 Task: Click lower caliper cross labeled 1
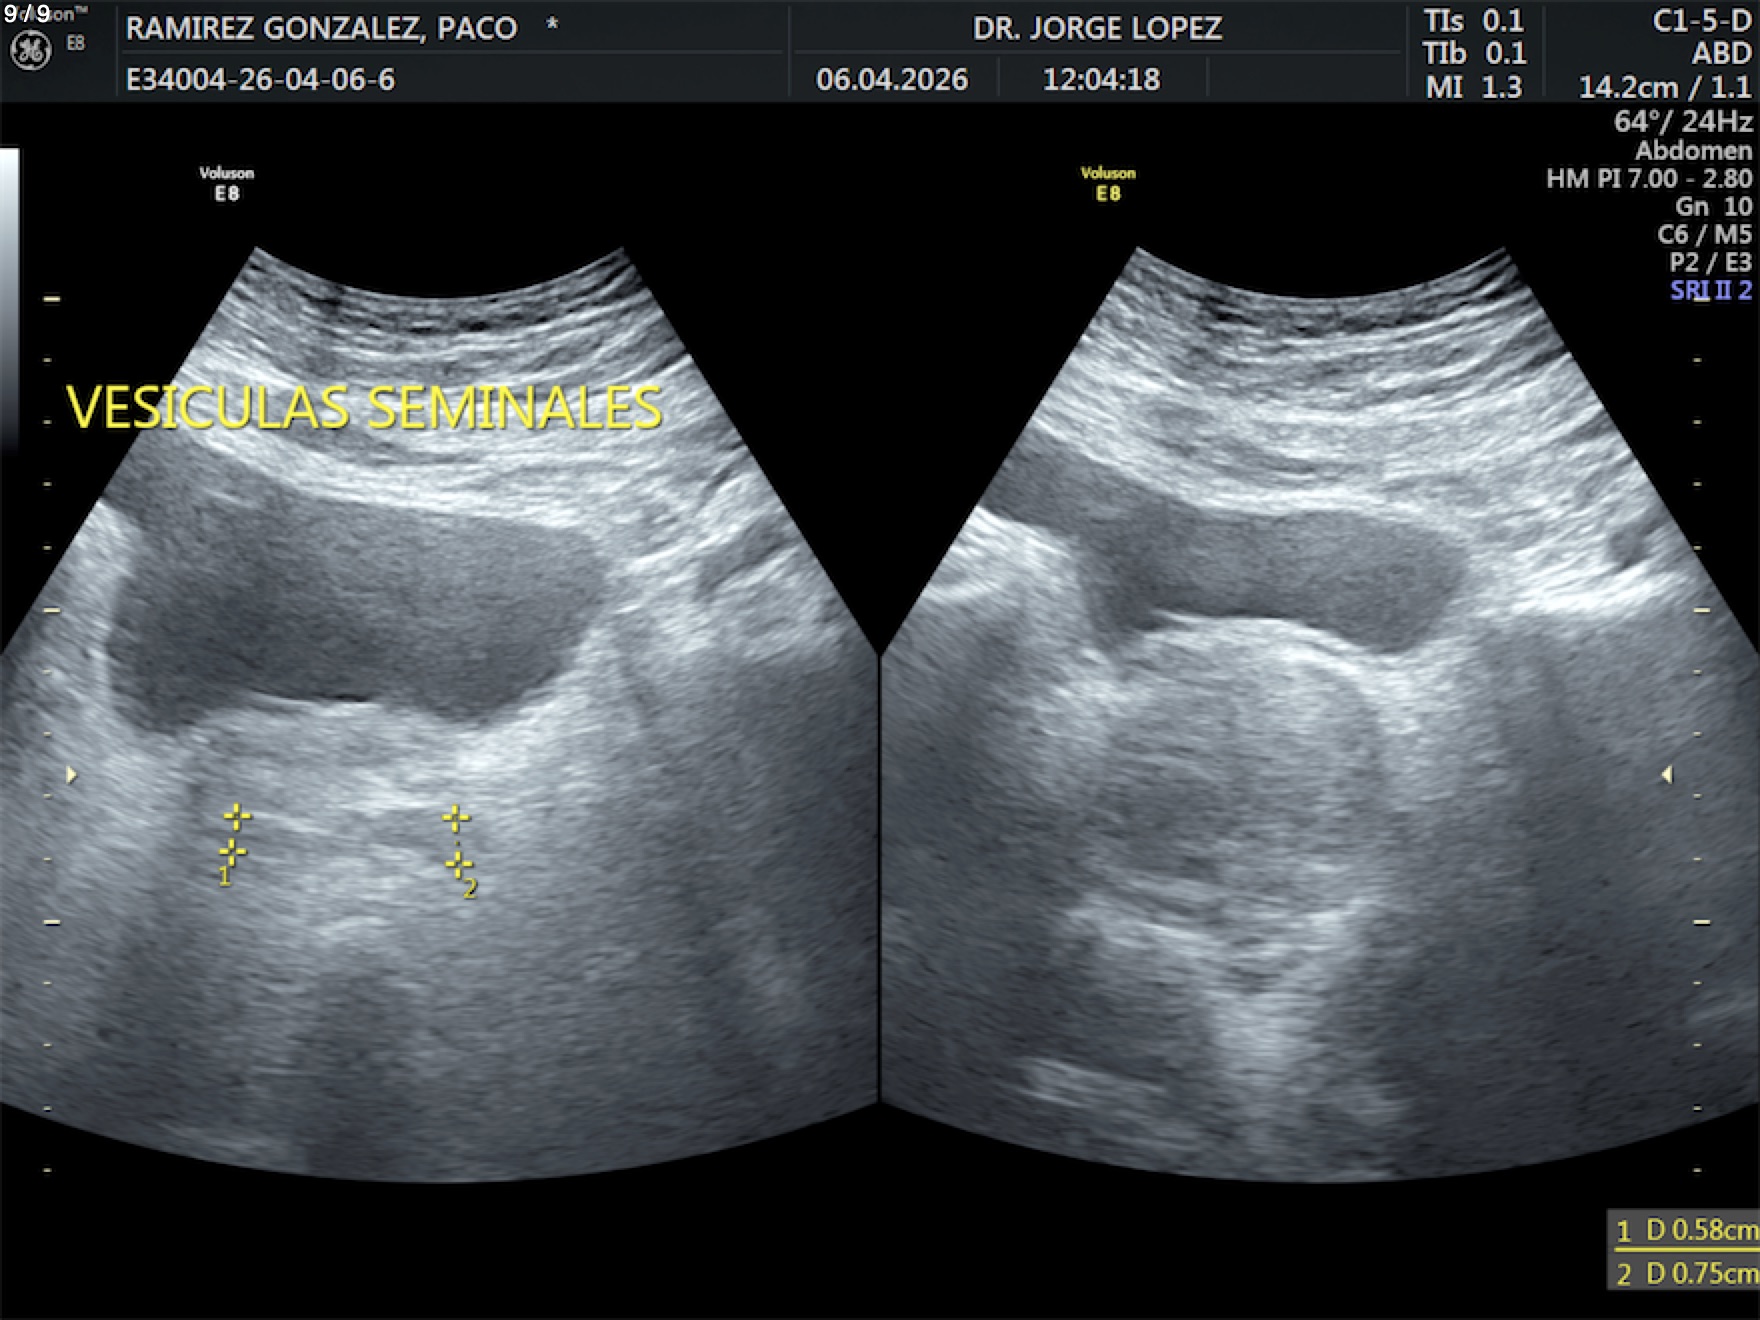pos(232,853)
